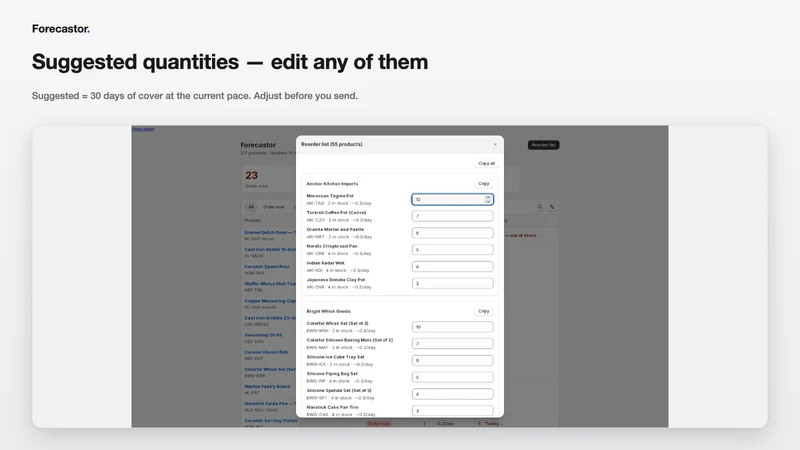Select the Order now filter tab
The width and height of the screenshot is (800, 450).
(x=273, y=207)
